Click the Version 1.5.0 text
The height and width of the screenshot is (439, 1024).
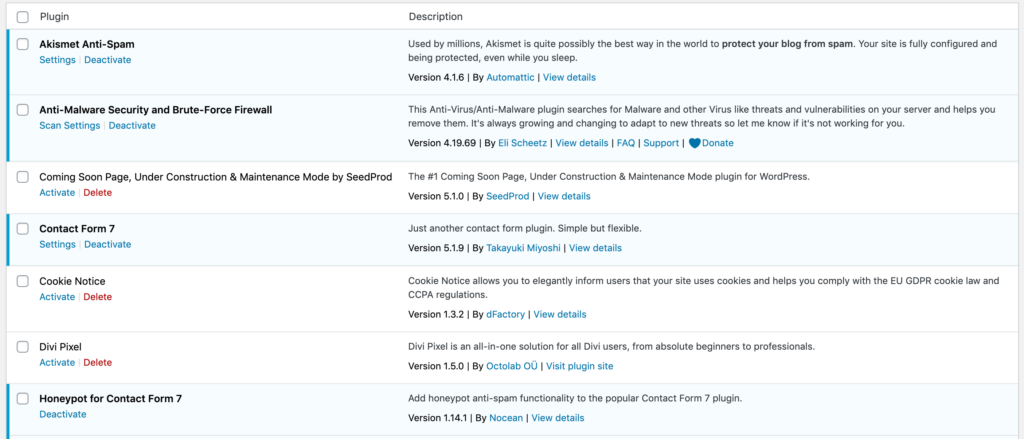436,366
